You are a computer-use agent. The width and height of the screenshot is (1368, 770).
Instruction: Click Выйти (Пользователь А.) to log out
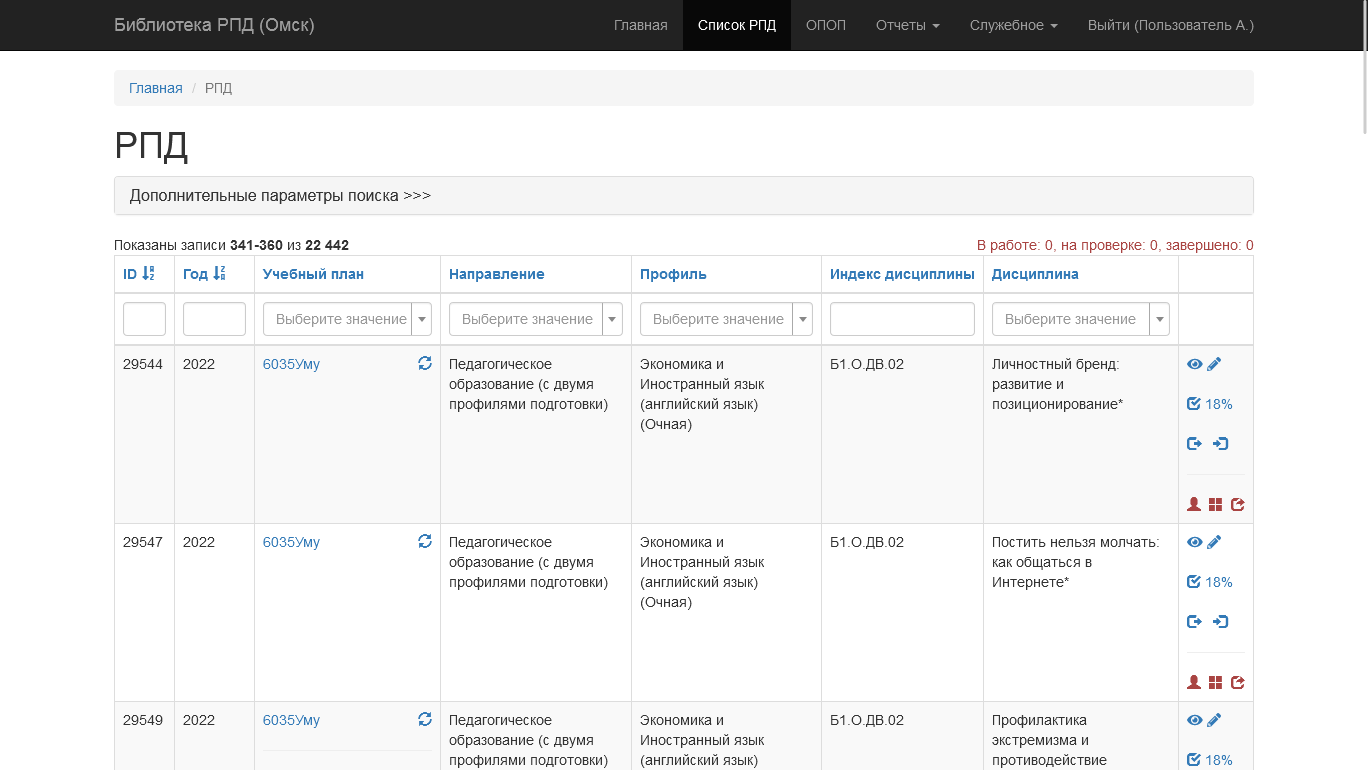point(1171,25)
